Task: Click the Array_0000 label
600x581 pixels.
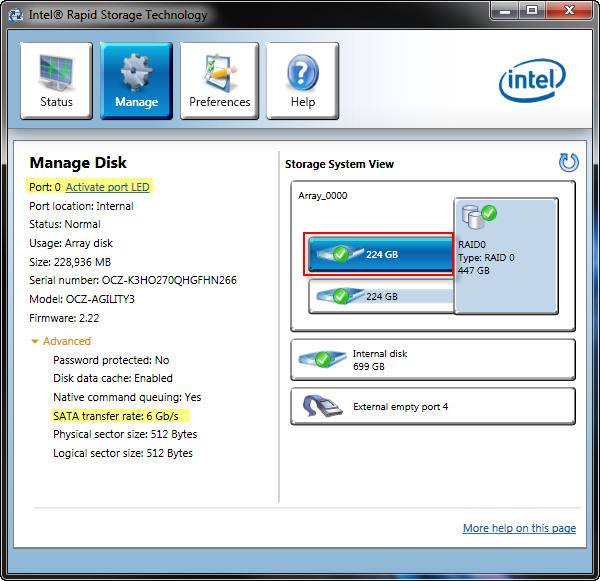Action: pos(323,196)
